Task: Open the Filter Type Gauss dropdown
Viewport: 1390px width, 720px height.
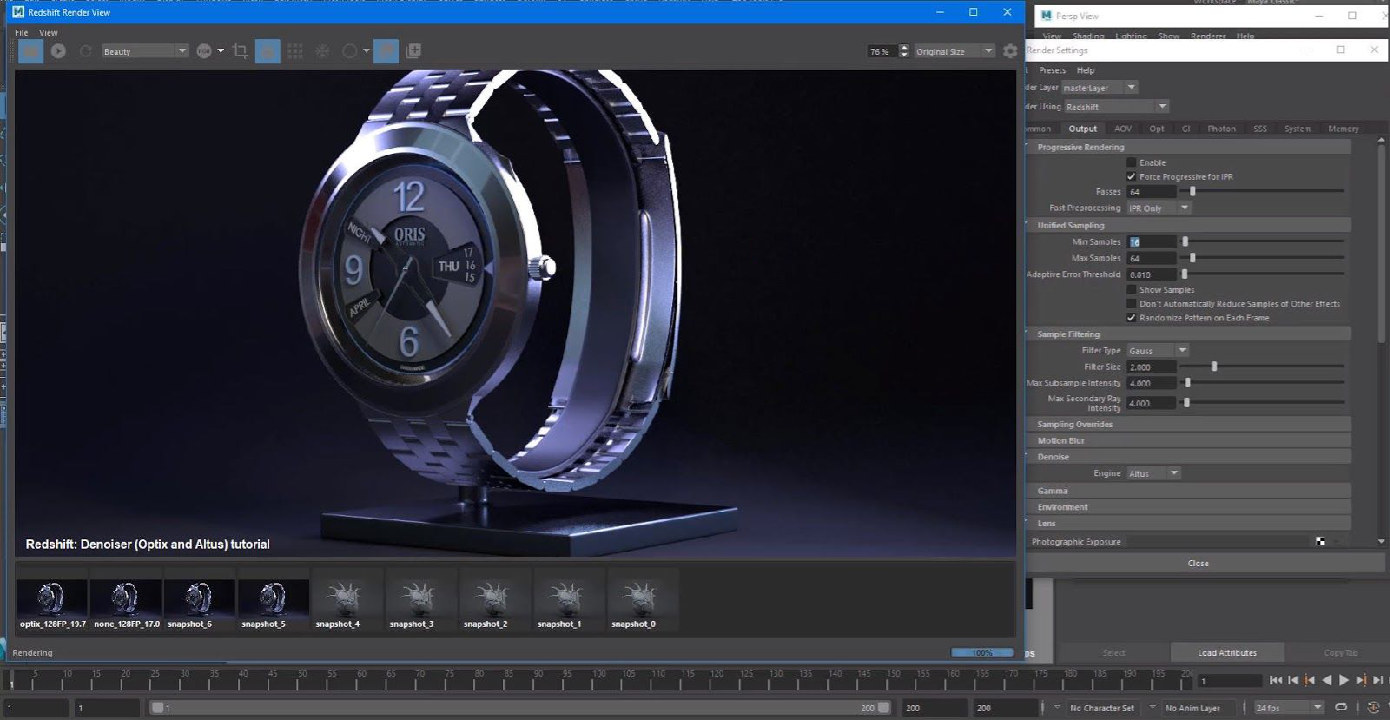Action: [x=1158, y=350]
